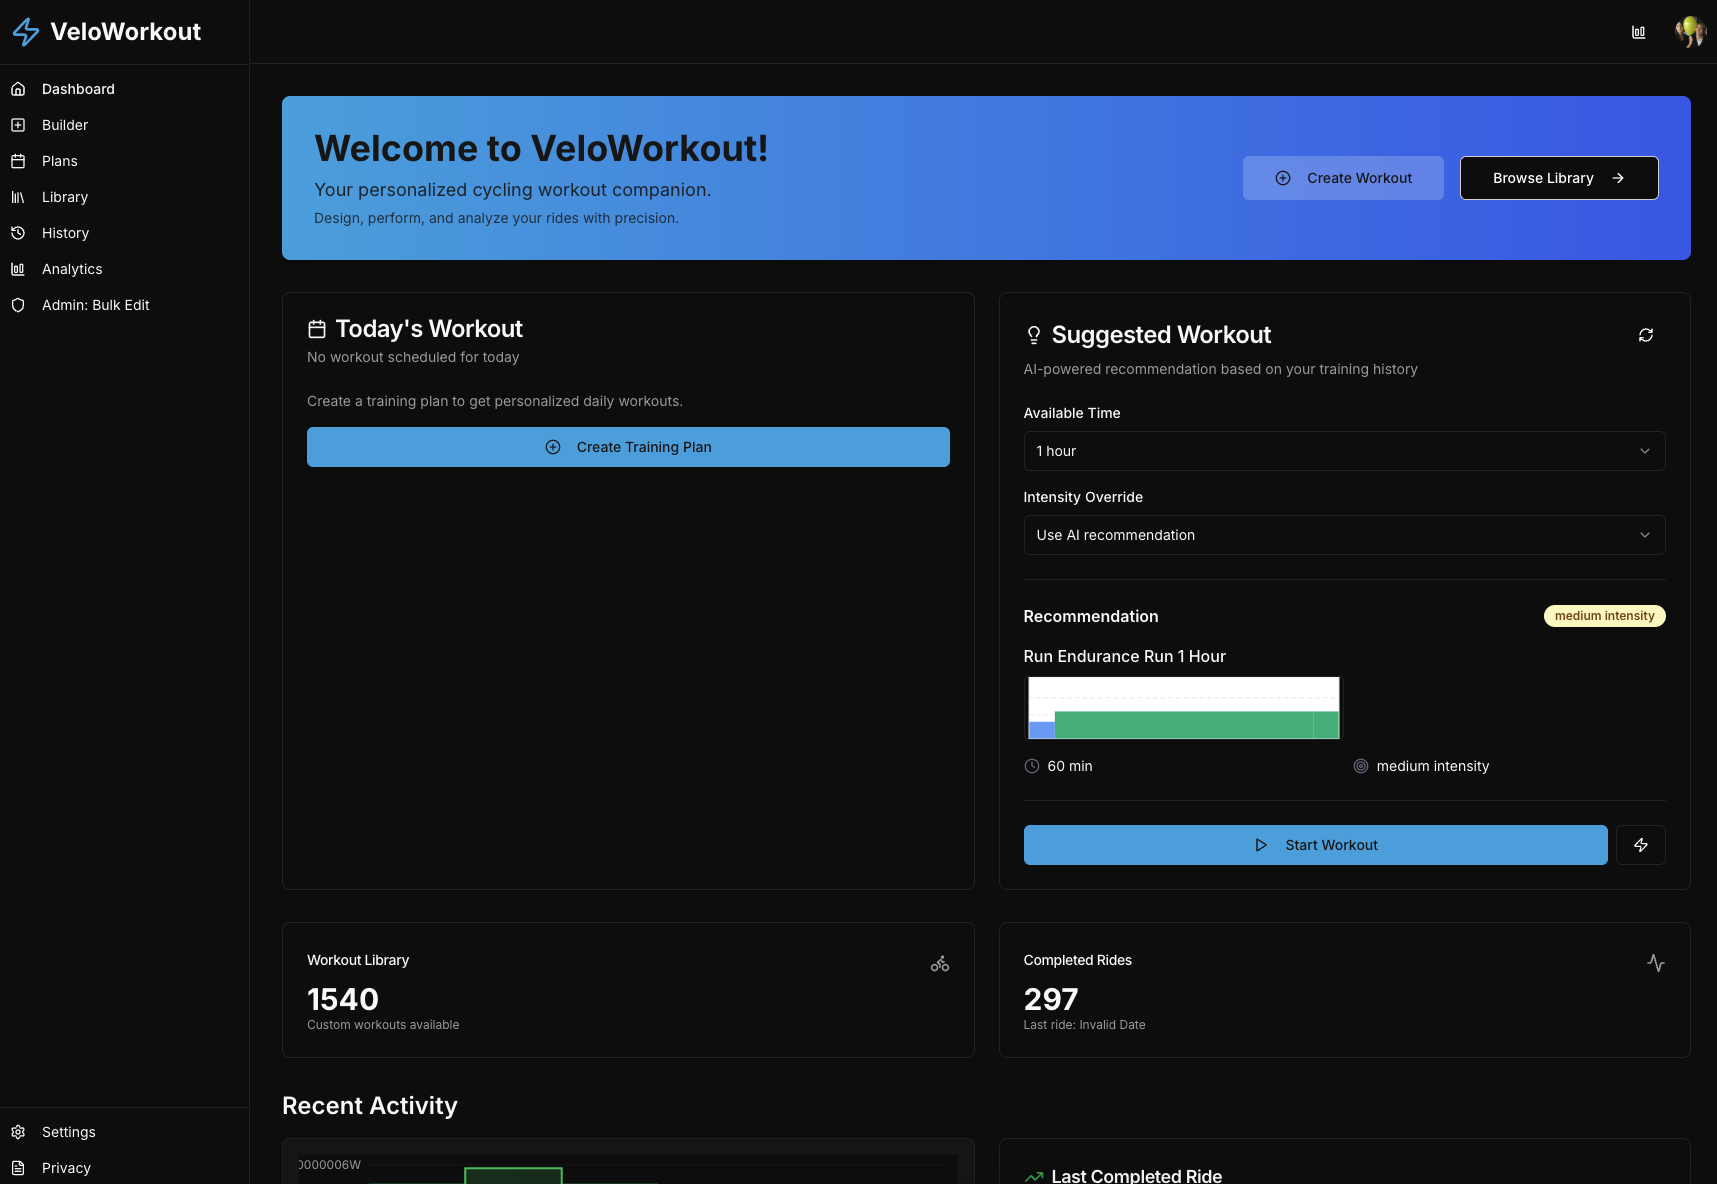
Task: Click the waveform icon on Completed Rides card
Action: (x=1656, y=963)
